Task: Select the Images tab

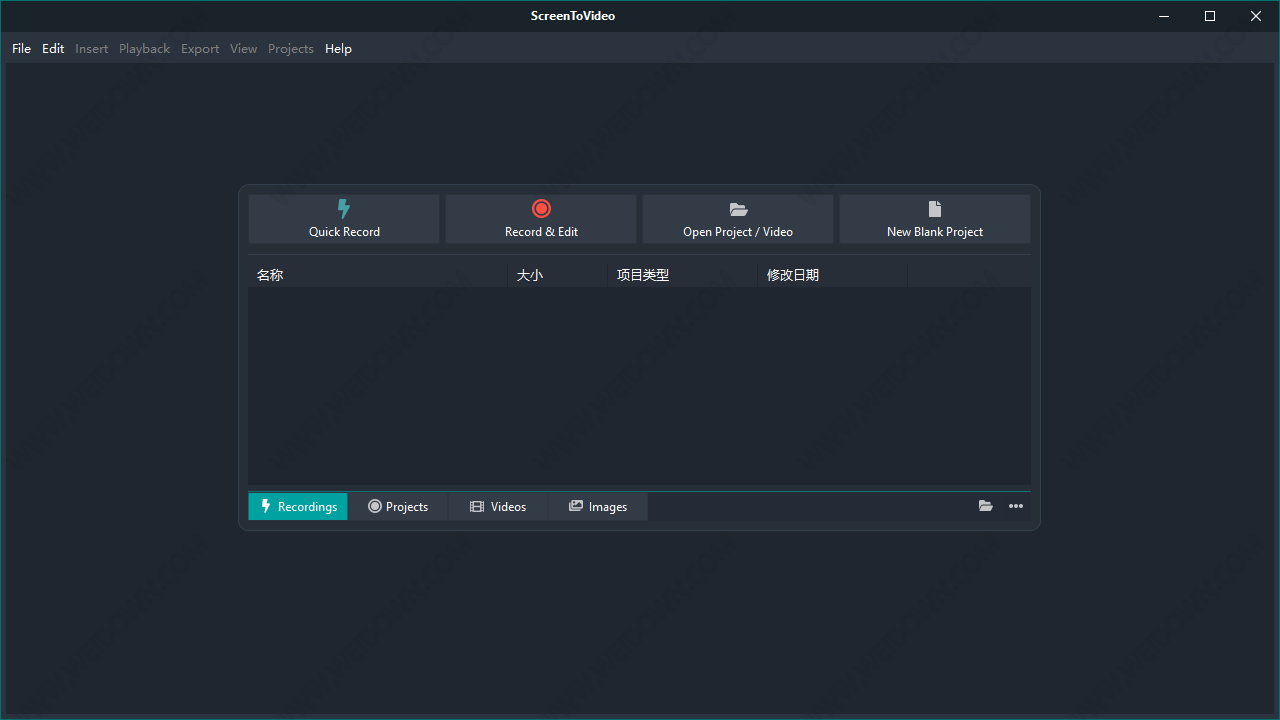Action: [598, 506]
